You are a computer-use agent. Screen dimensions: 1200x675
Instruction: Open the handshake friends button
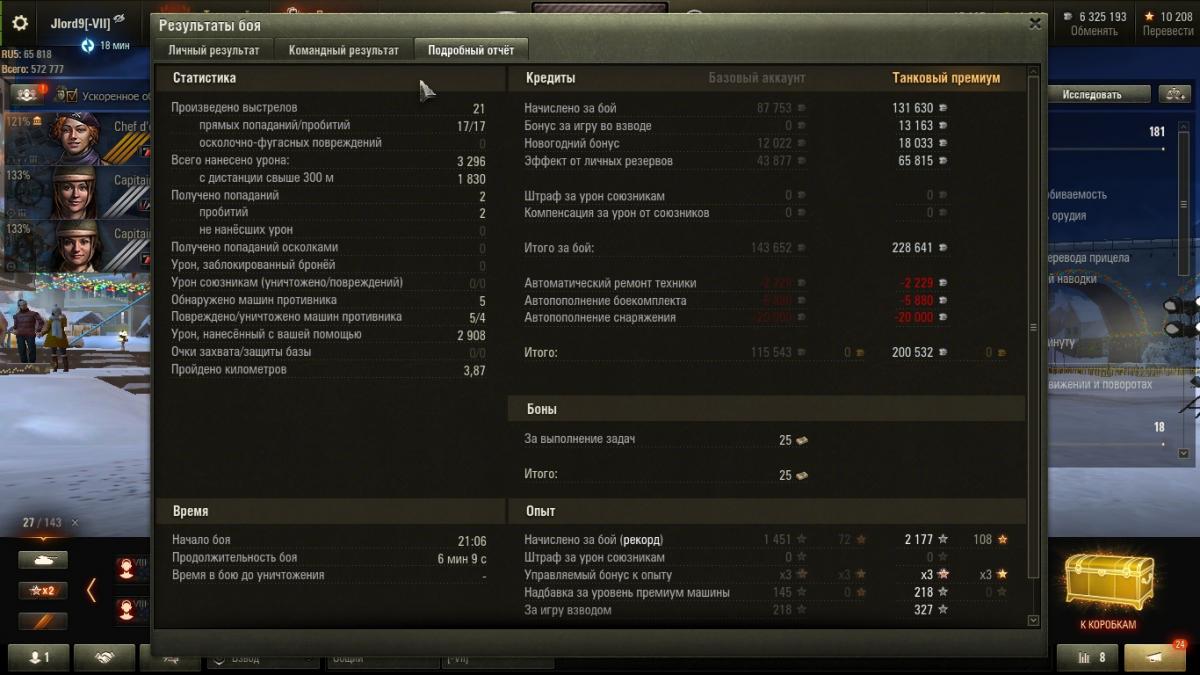[102, 657]
